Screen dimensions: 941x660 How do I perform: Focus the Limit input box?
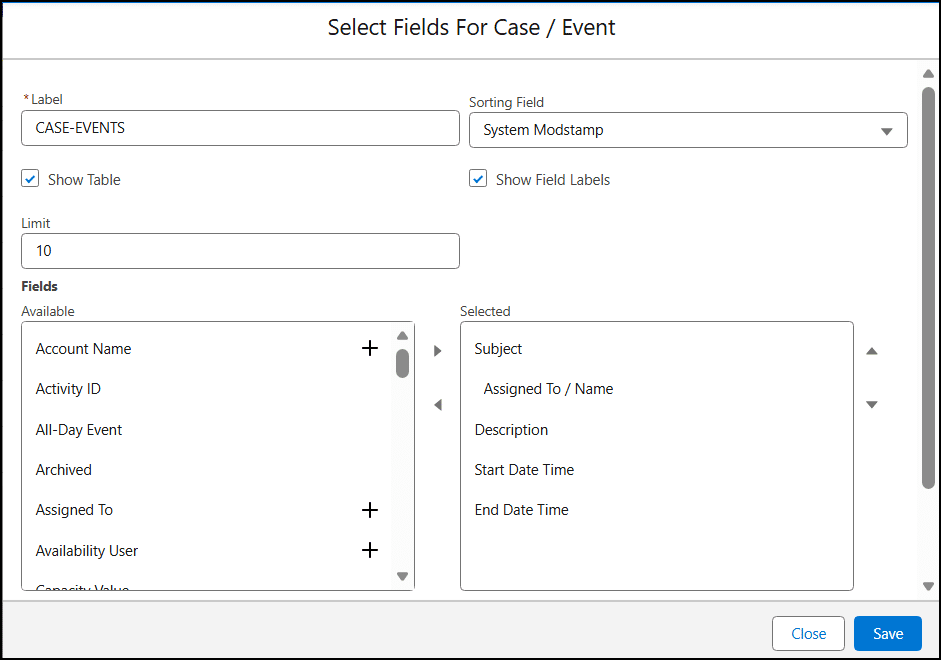(x=240, y=251)
